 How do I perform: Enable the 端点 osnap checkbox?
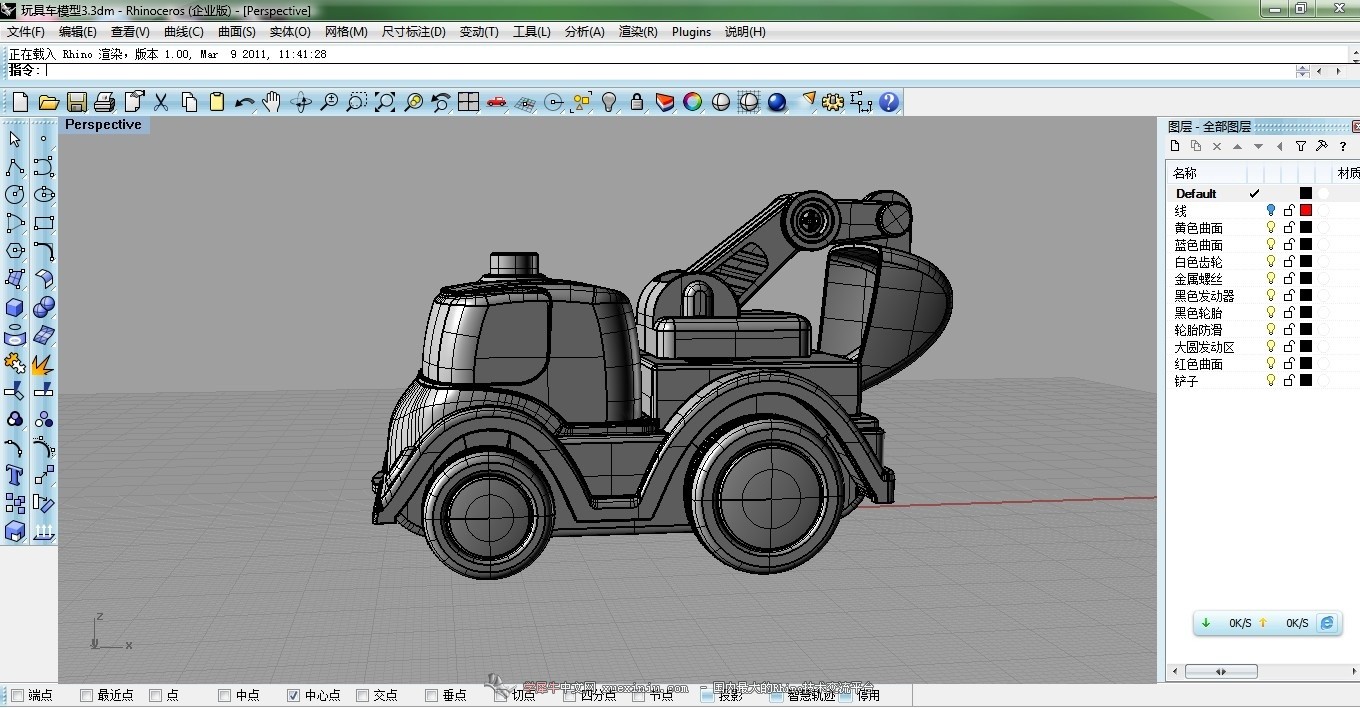click(x=16, y=695)
